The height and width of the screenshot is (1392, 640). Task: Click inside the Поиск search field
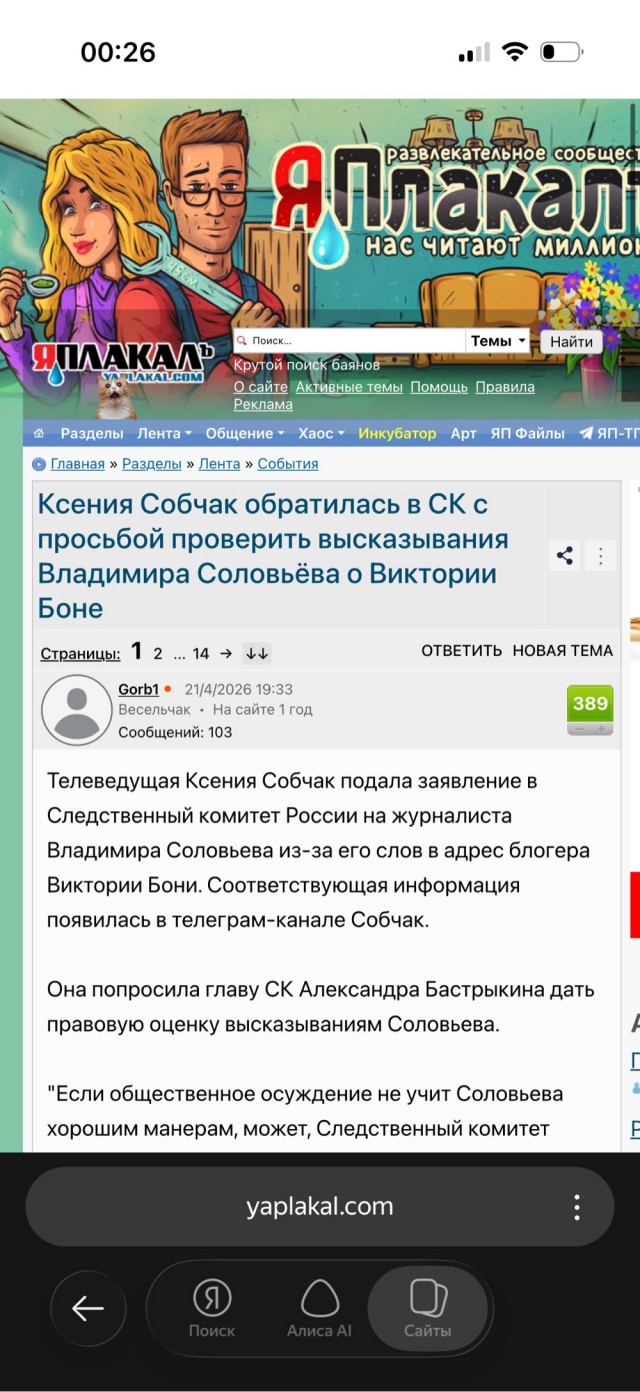(350, 341)
